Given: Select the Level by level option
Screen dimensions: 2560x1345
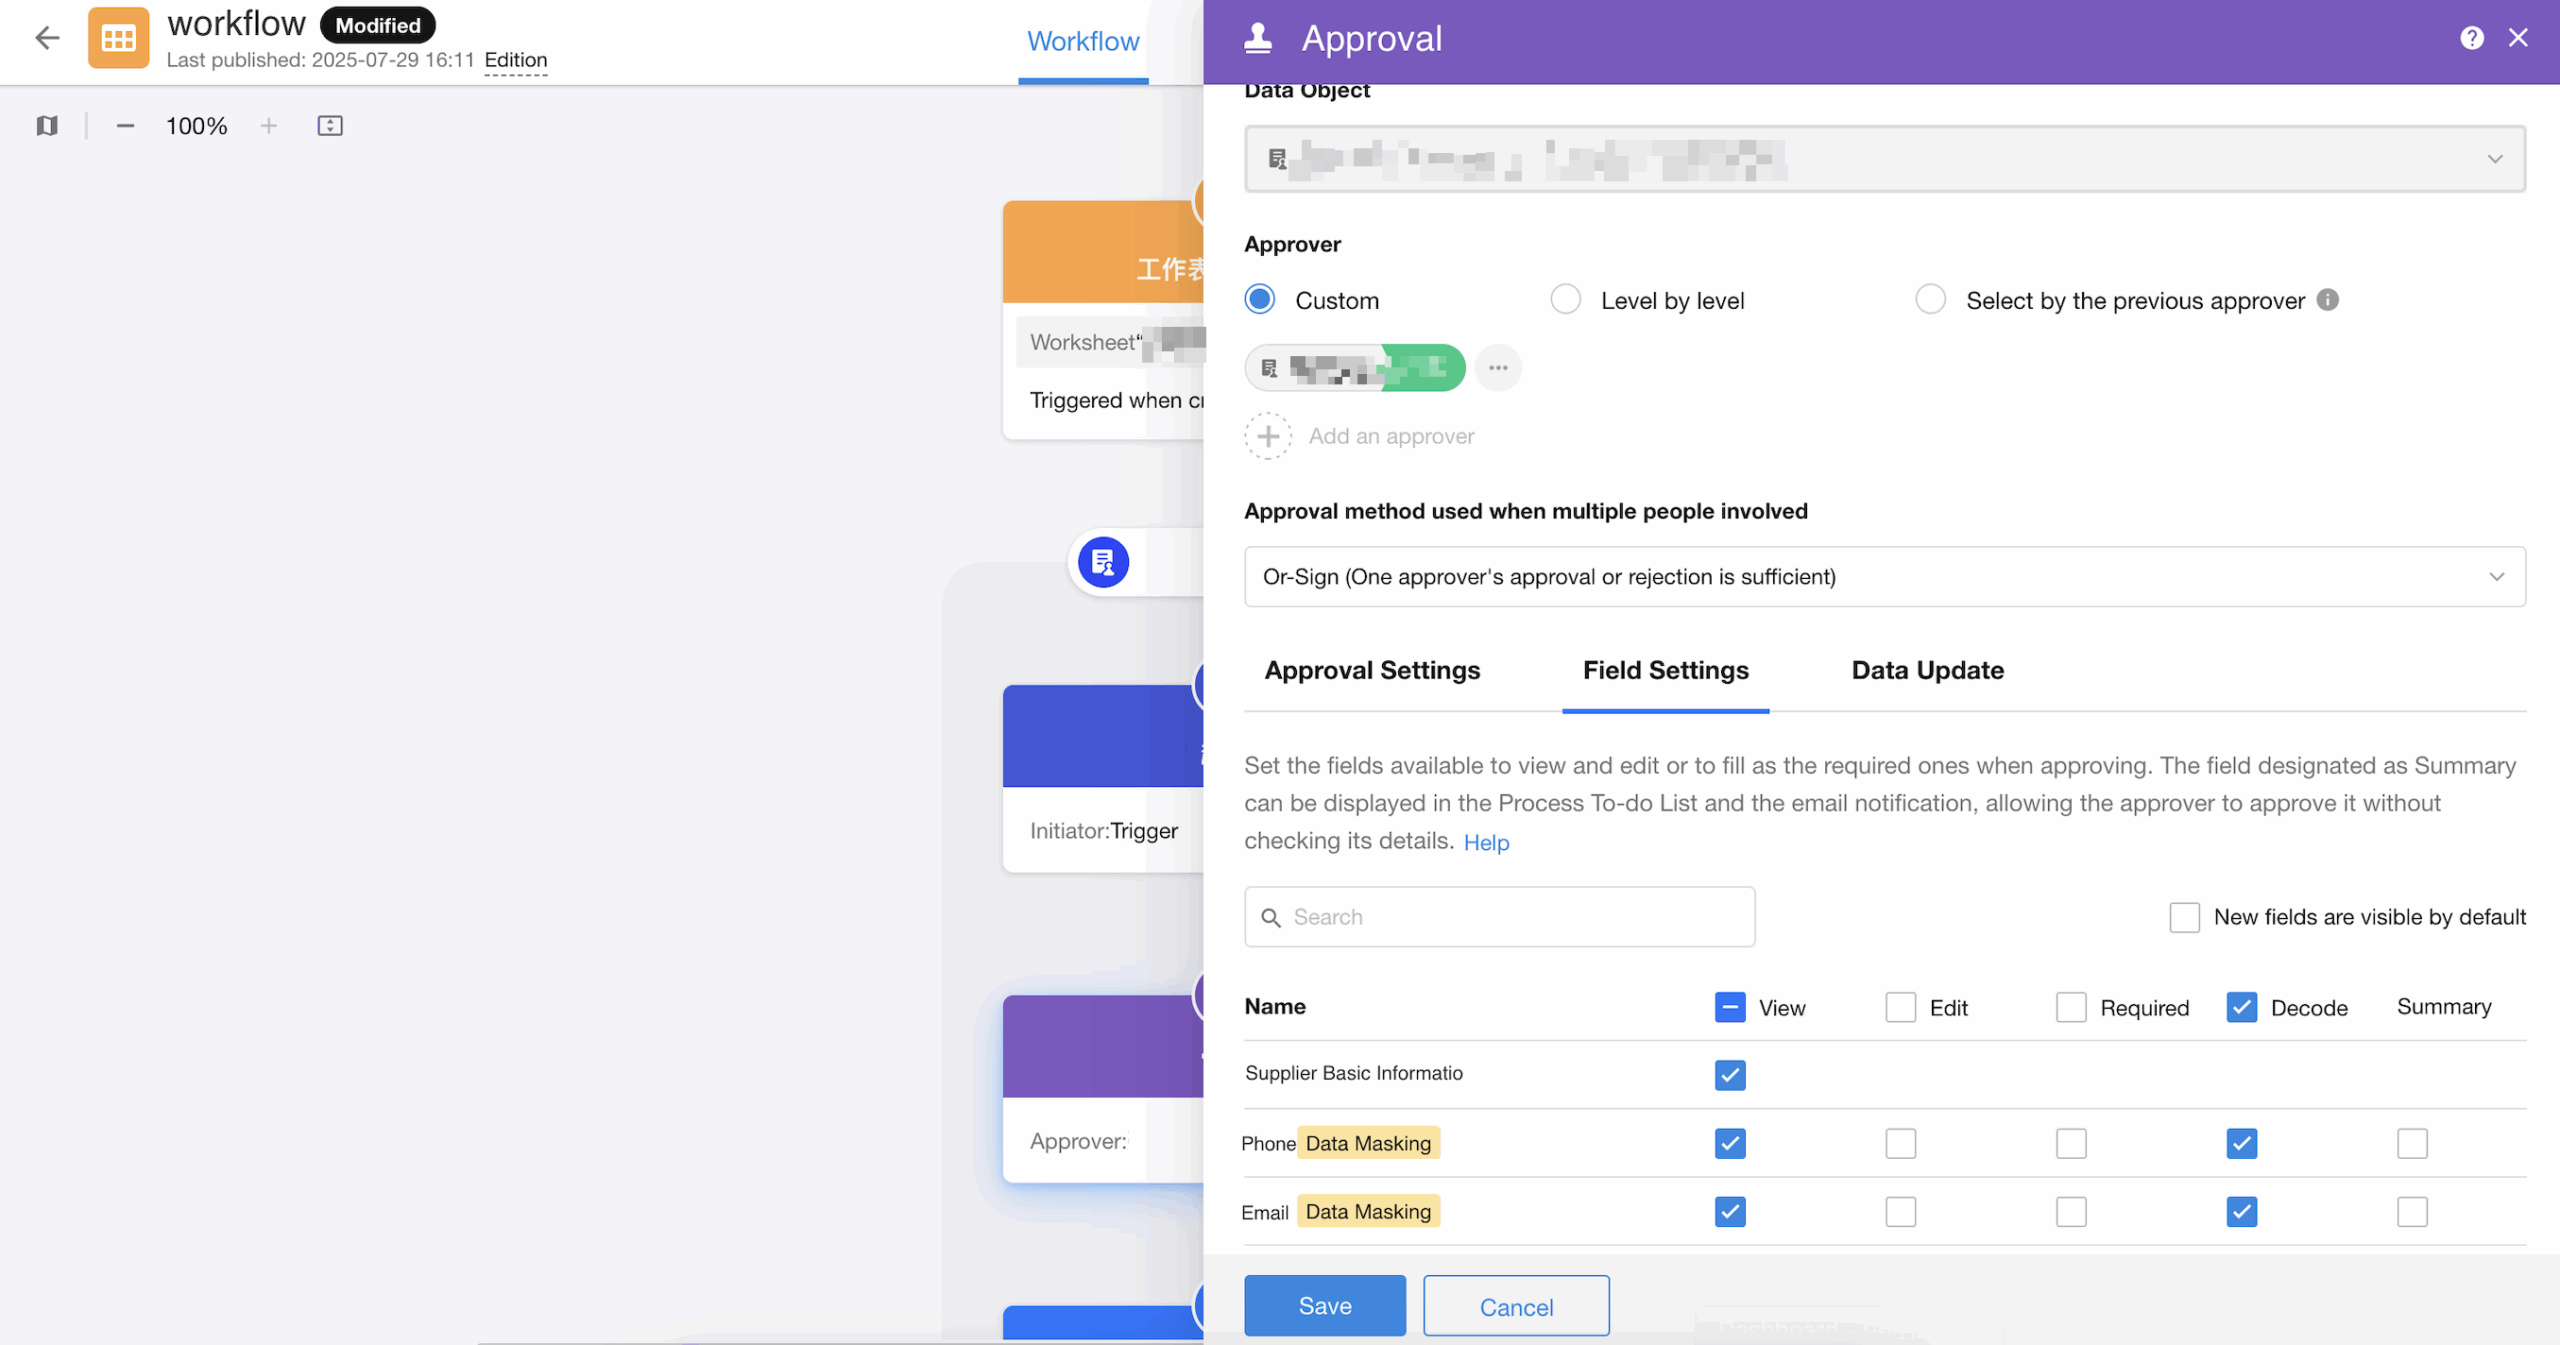Looking at the screenshot, I should point(1566,300).
